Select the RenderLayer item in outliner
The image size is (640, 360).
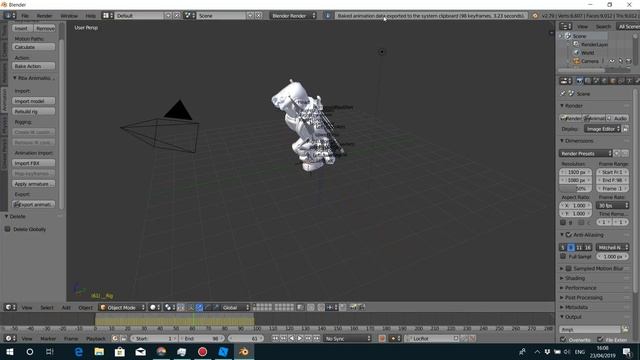(594, 44)
